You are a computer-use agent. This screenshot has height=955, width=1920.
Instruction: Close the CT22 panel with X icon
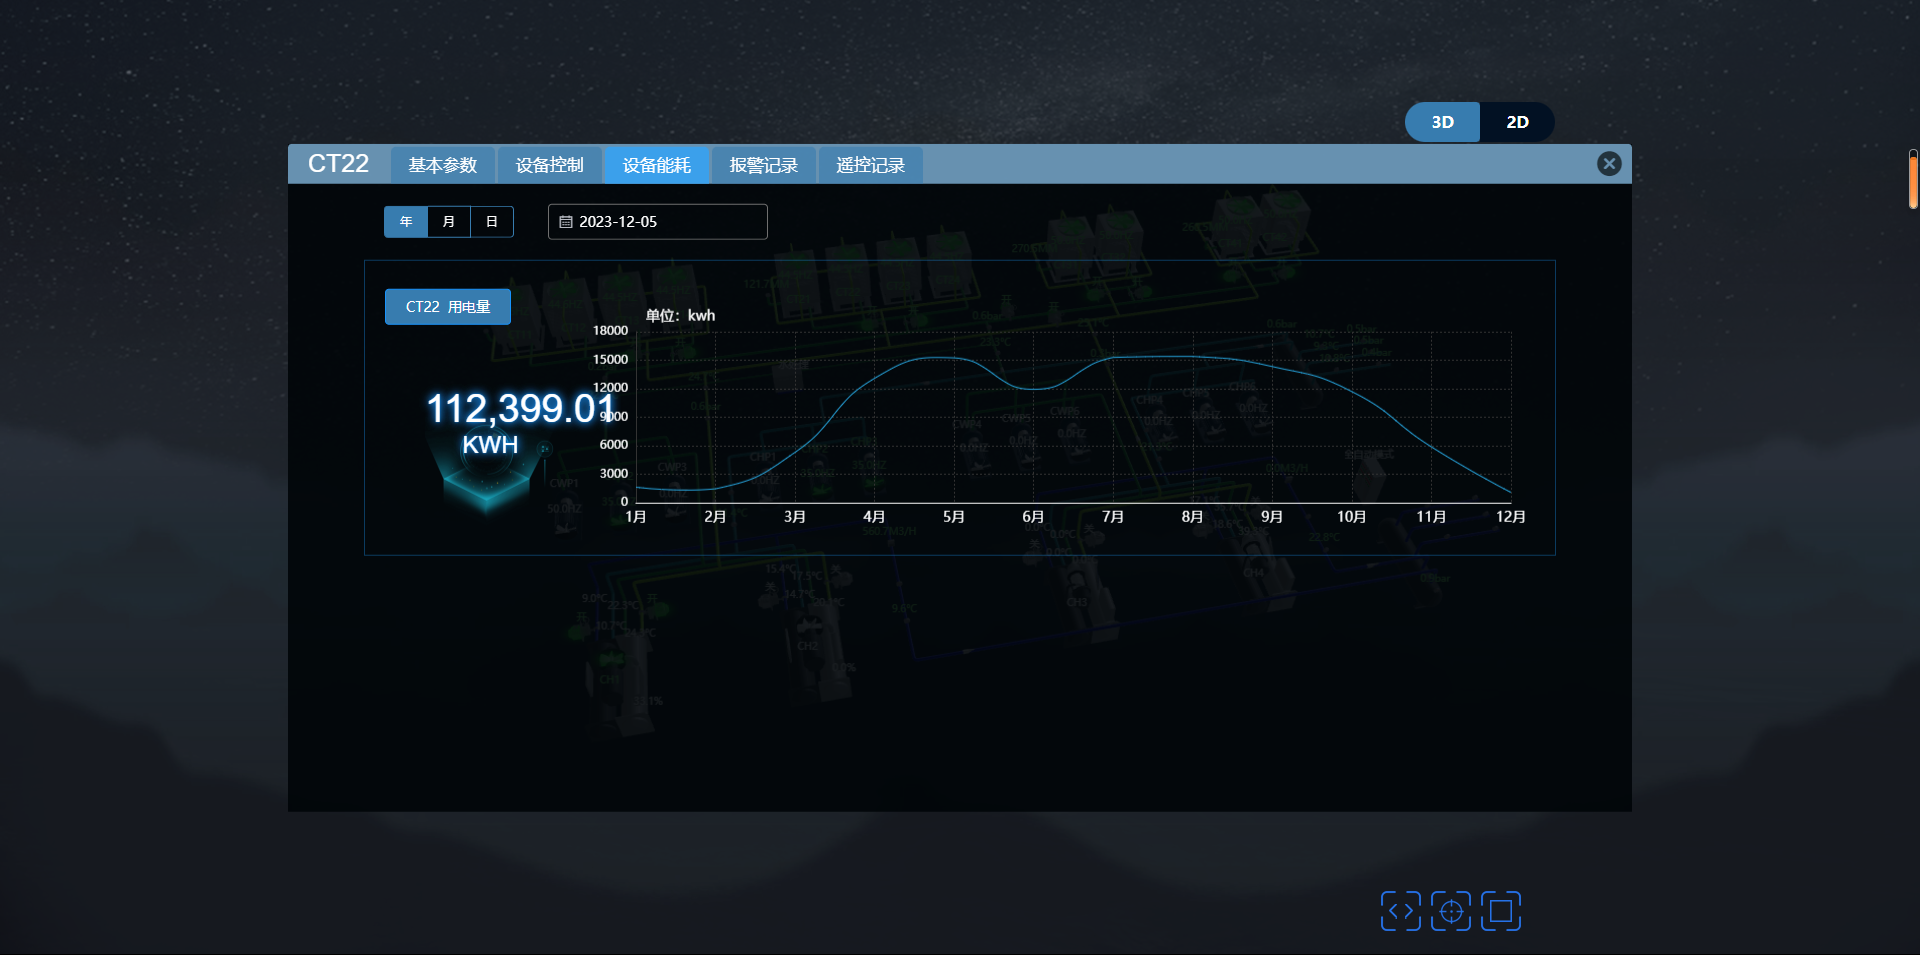[x=1608, y=164]
